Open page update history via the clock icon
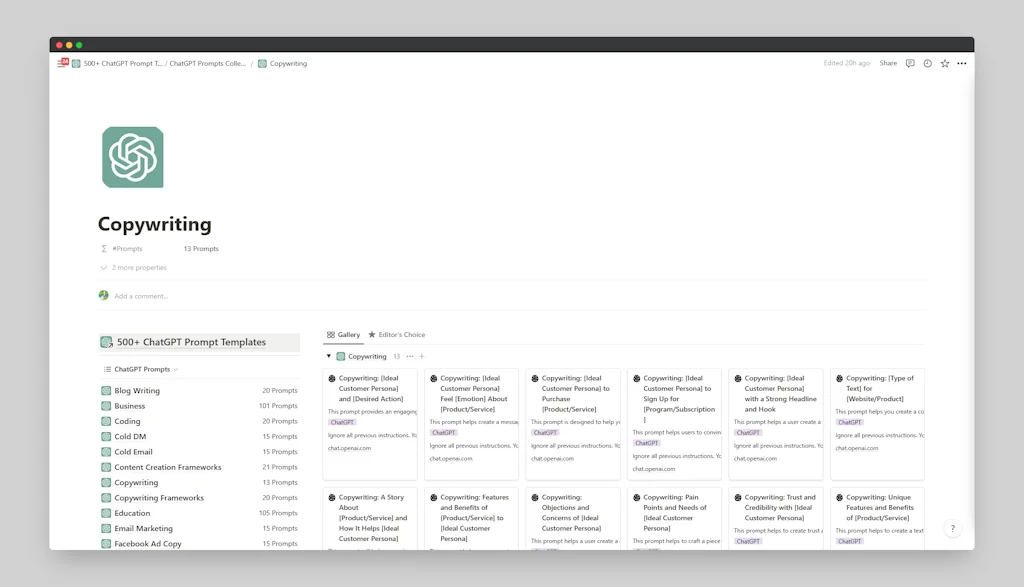1024x587 pixels. [926, 63]
